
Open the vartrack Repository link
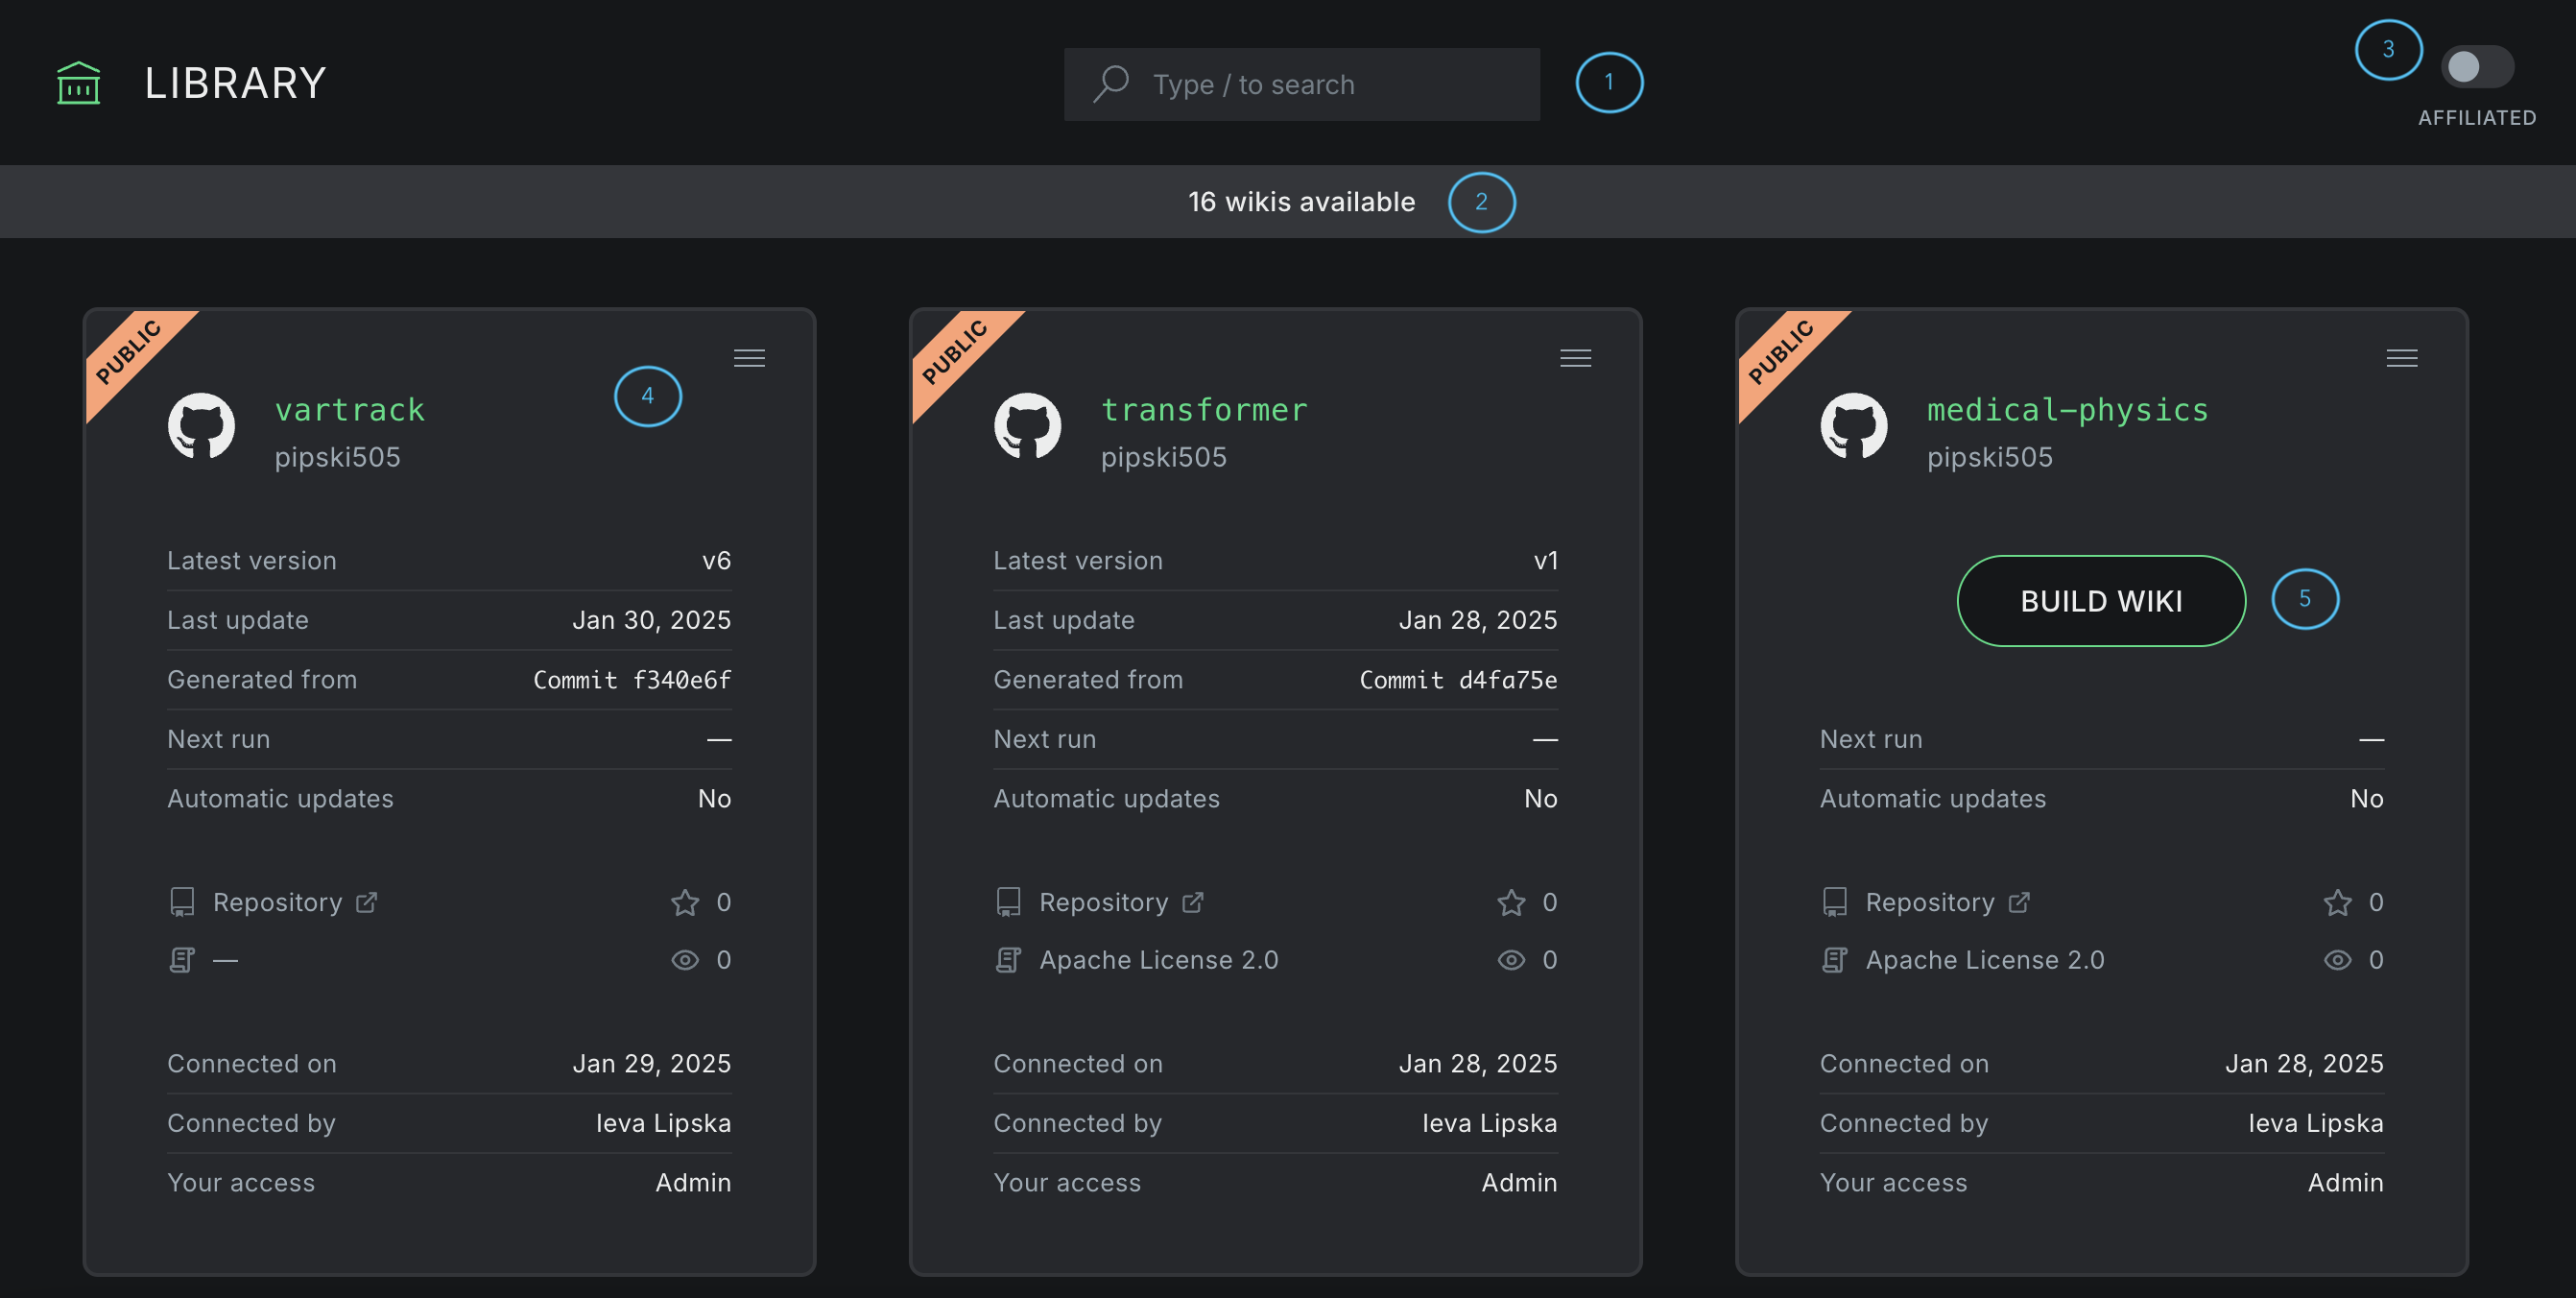point(277,902)
